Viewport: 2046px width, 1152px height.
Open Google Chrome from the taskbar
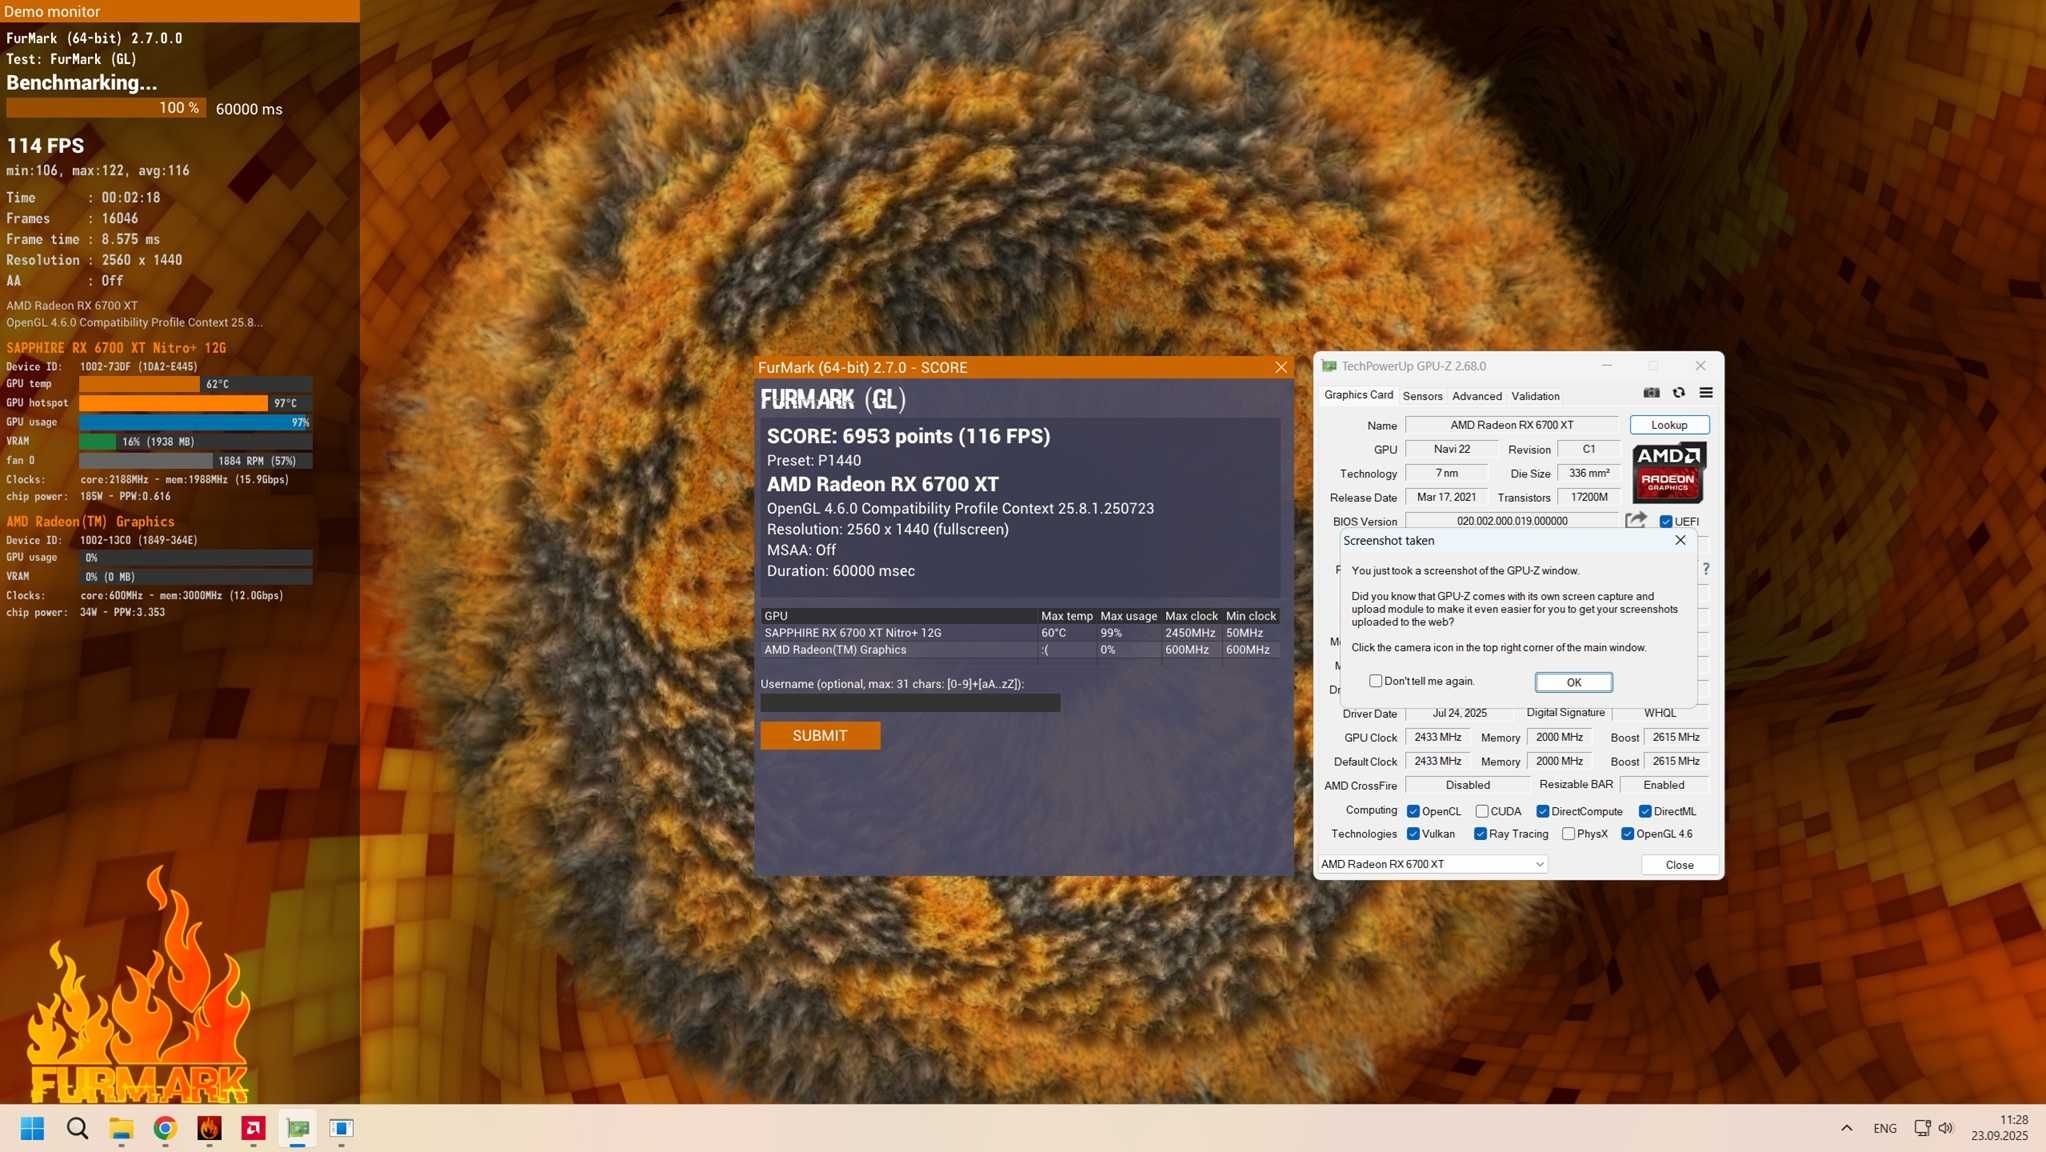pyautogui.click(x=165, y=1128)
